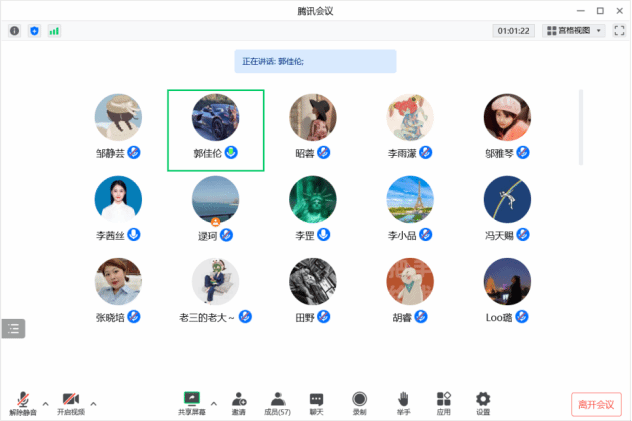Click the meeting timer 01:01:22
The width and height of the screenshot is (632, 421).
point(513,31)
